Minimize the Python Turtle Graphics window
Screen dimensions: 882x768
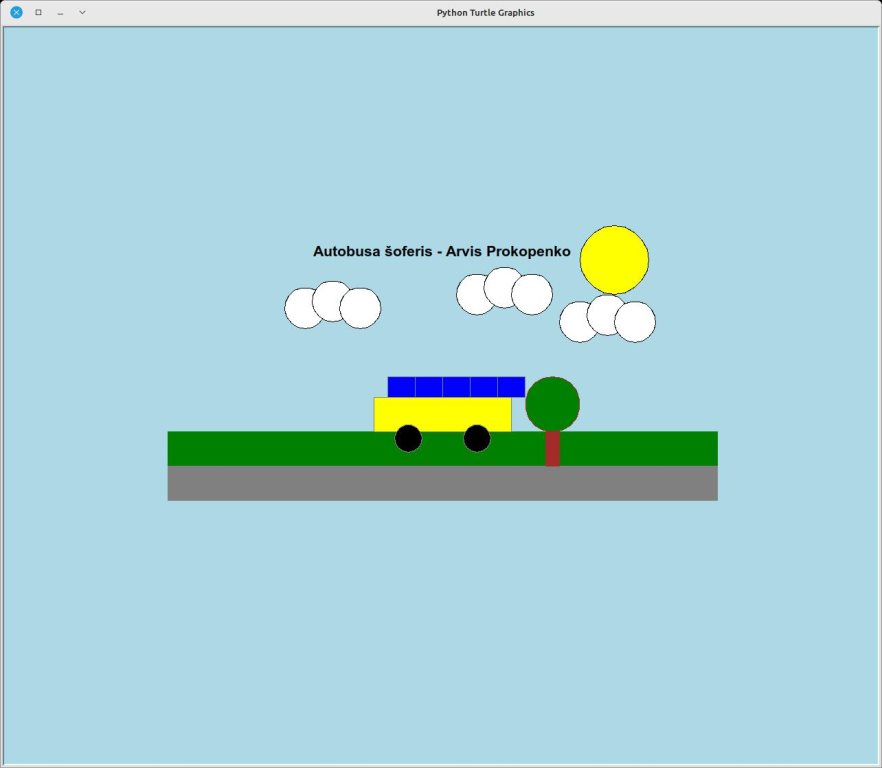[60, 12]
